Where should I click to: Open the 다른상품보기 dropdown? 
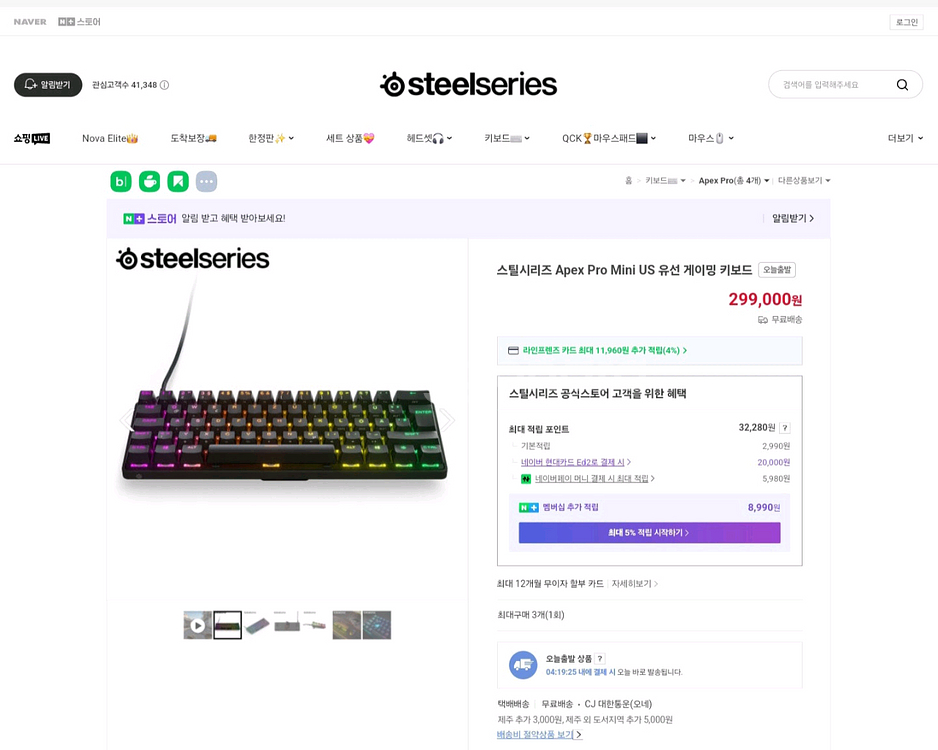click(804, 181)
